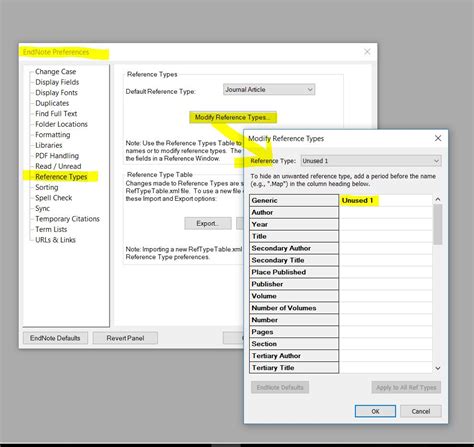Click Modify Reference Types button
This screenshot has width=474, height=447.
click(233, 117)
